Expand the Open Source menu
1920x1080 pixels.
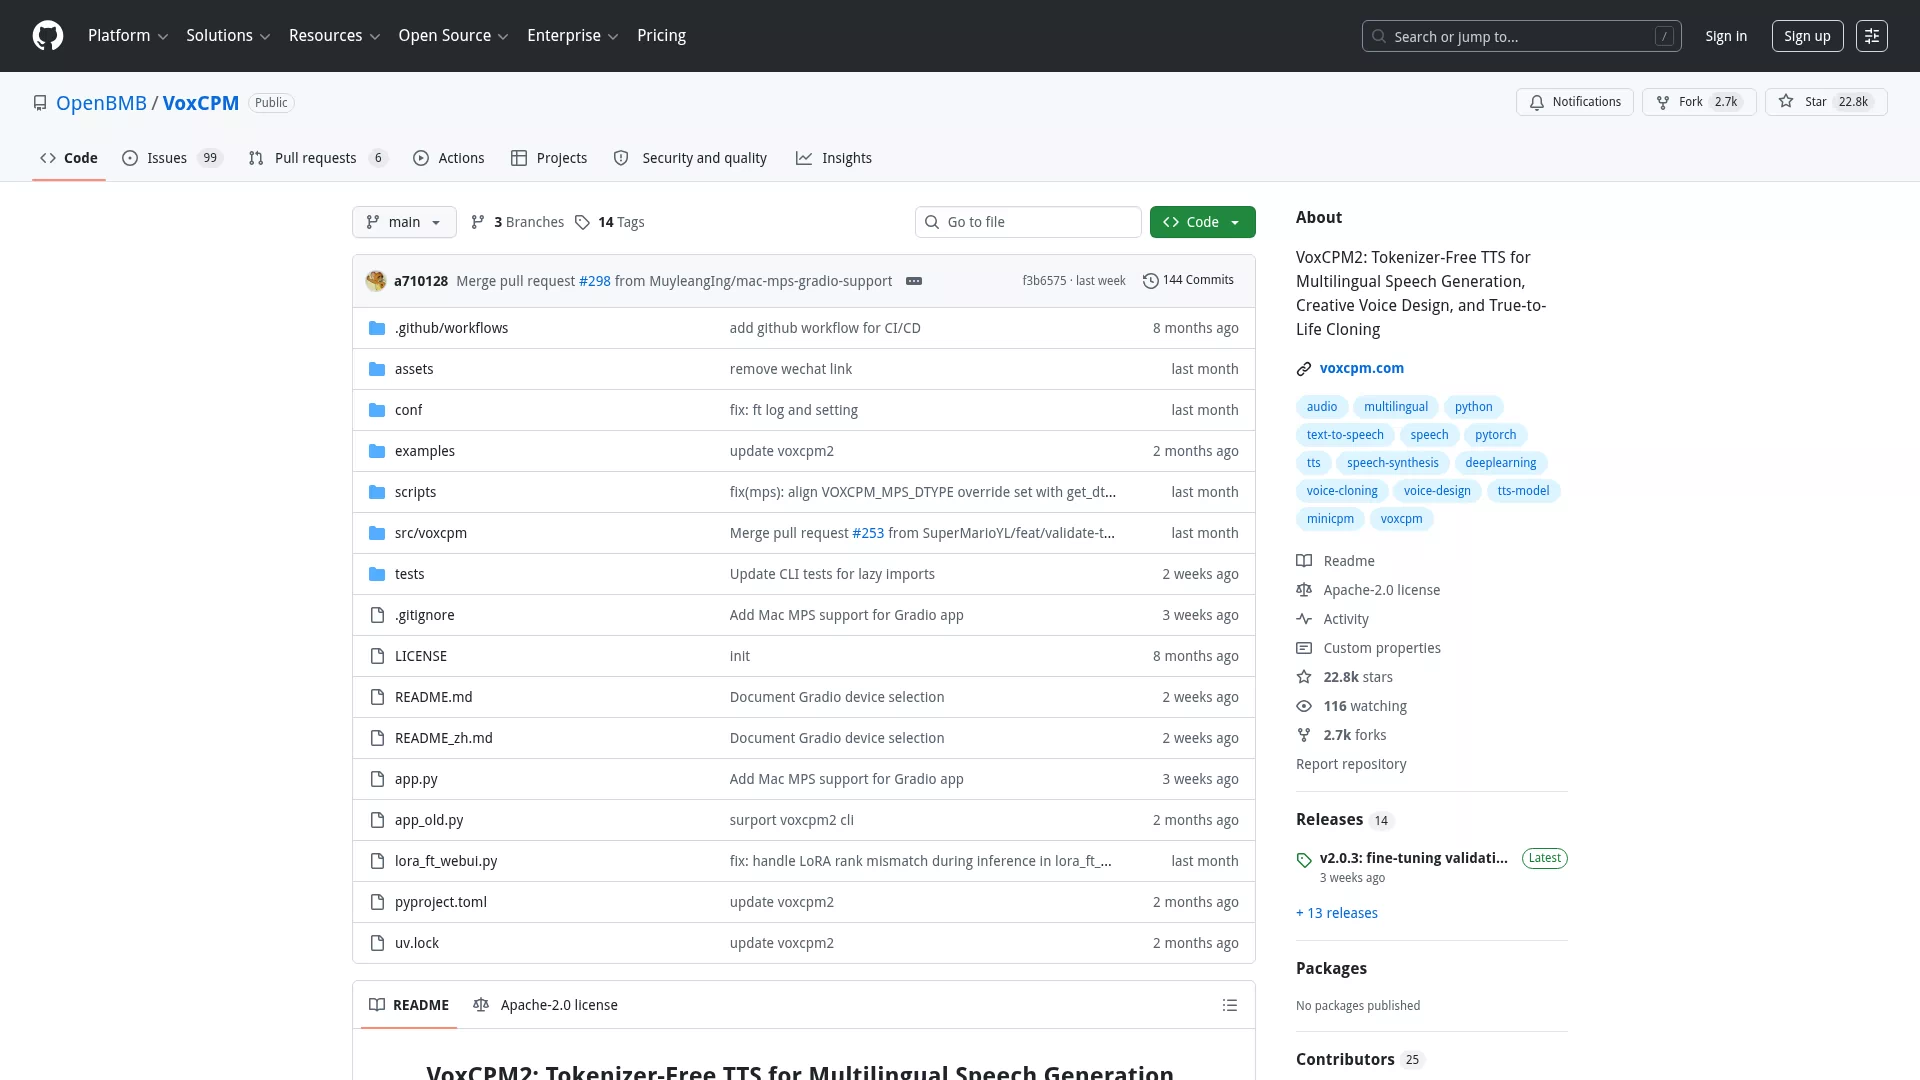click(453, 36)
